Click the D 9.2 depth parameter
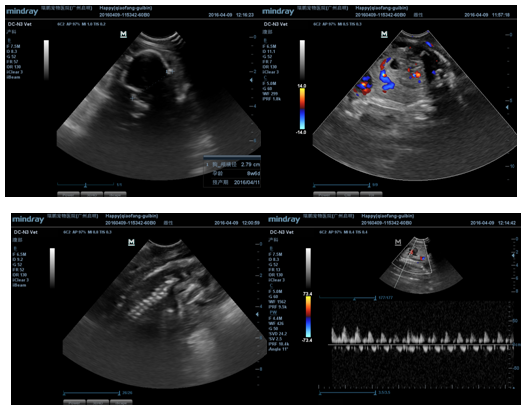 18,260
